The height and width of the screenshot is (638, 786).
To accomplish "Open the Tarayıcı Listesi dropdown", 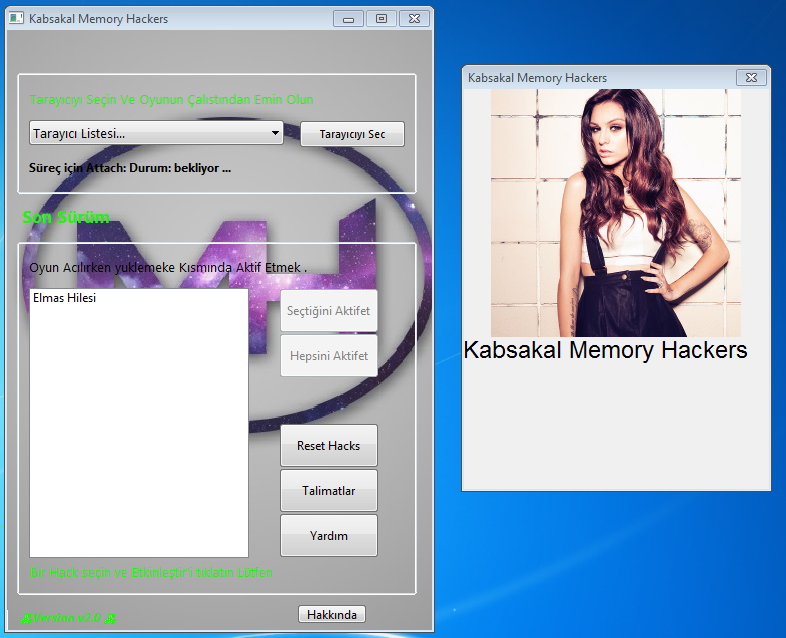I will click(156, 133).
